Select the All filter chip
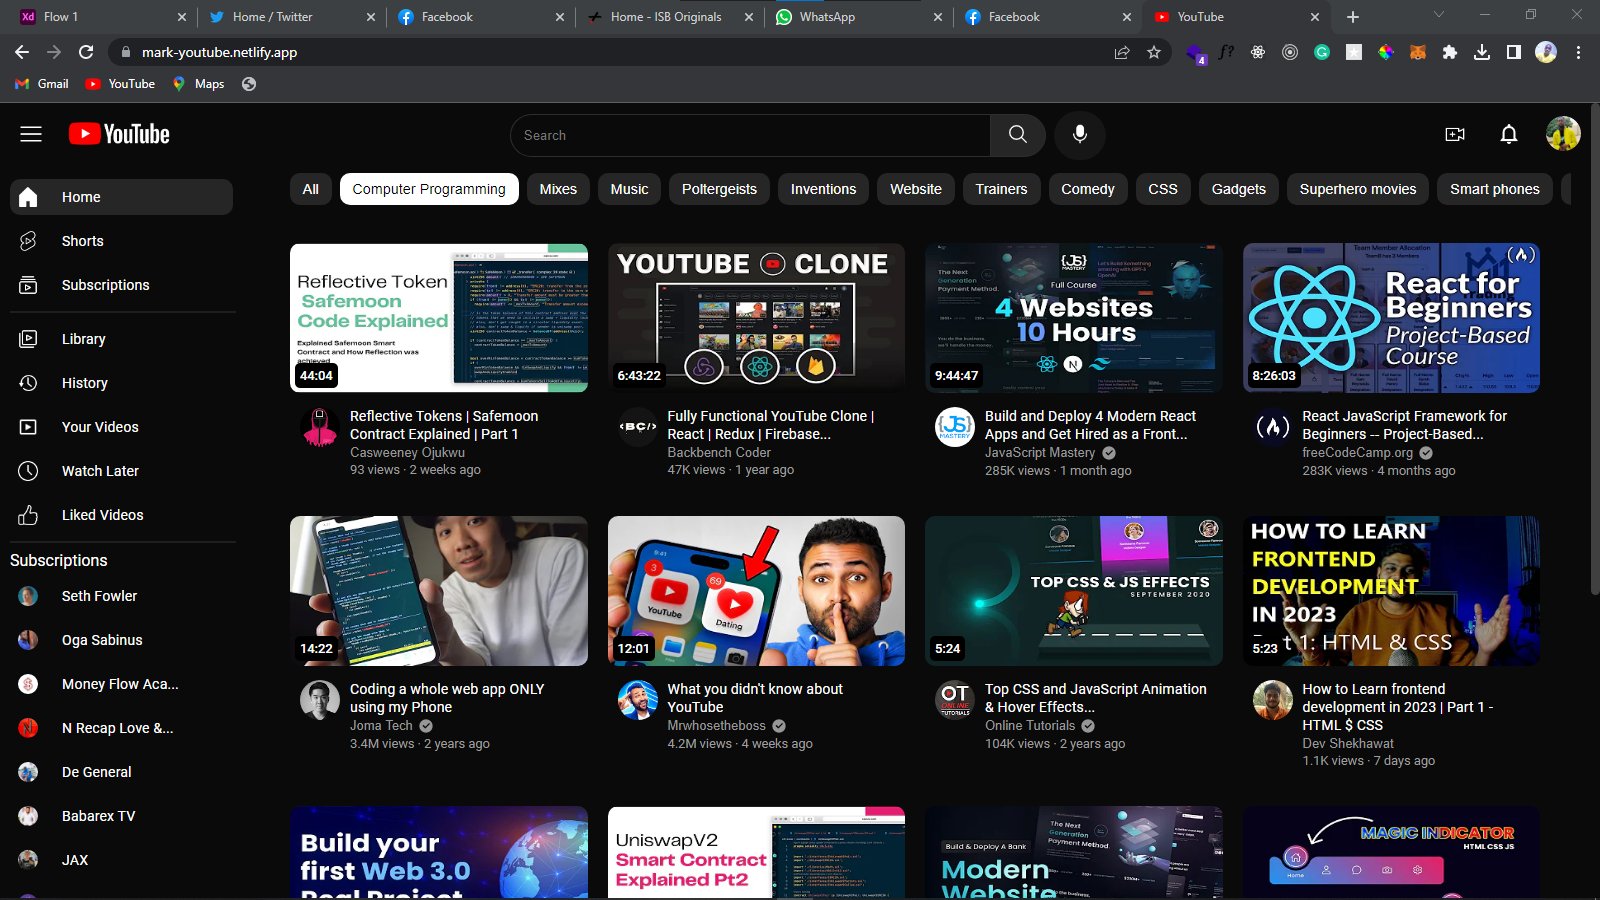 coord(311,189)
